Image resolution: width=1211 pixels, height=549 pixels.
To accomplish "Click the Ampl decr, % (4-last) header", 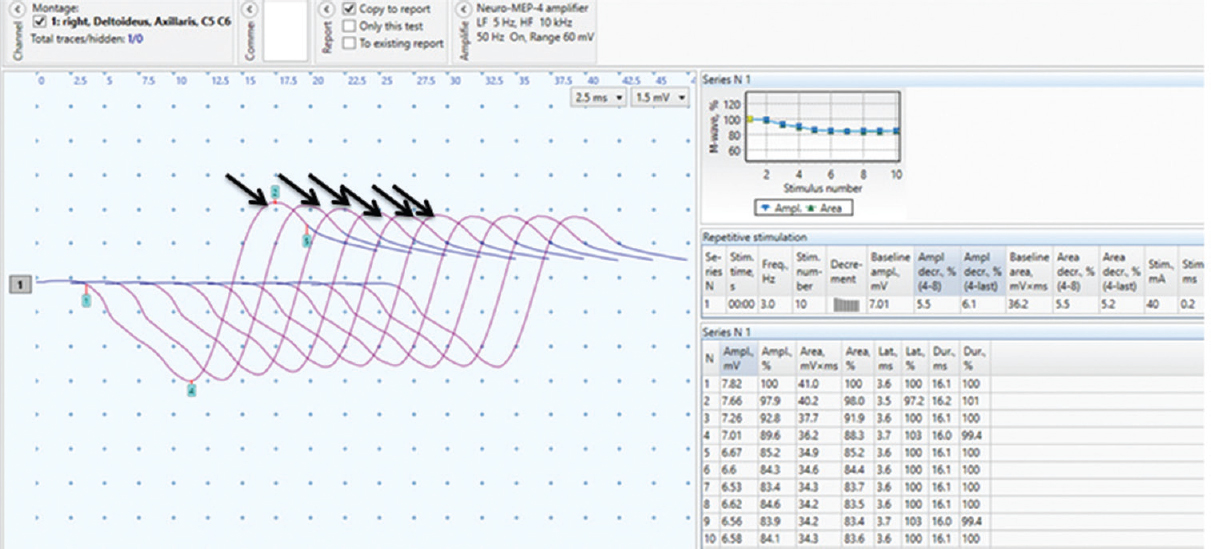I will point(983,269).
